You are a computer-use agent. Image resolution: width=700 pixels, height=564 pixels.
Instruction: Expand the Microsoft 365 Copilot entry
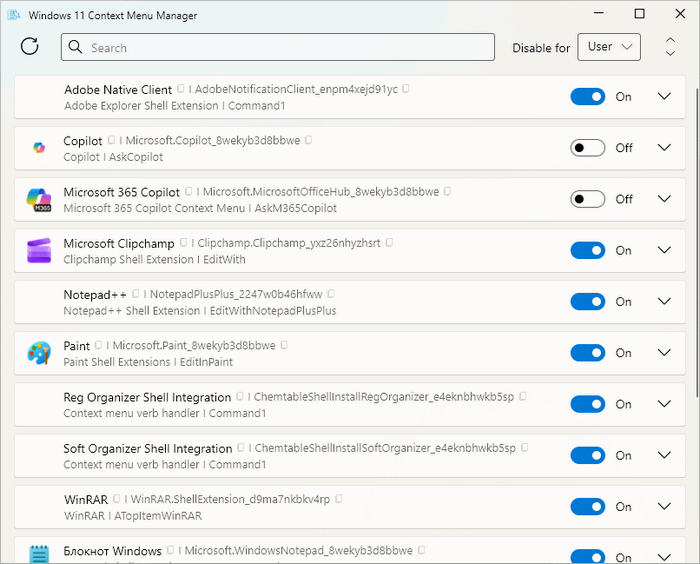coord(664,199)
